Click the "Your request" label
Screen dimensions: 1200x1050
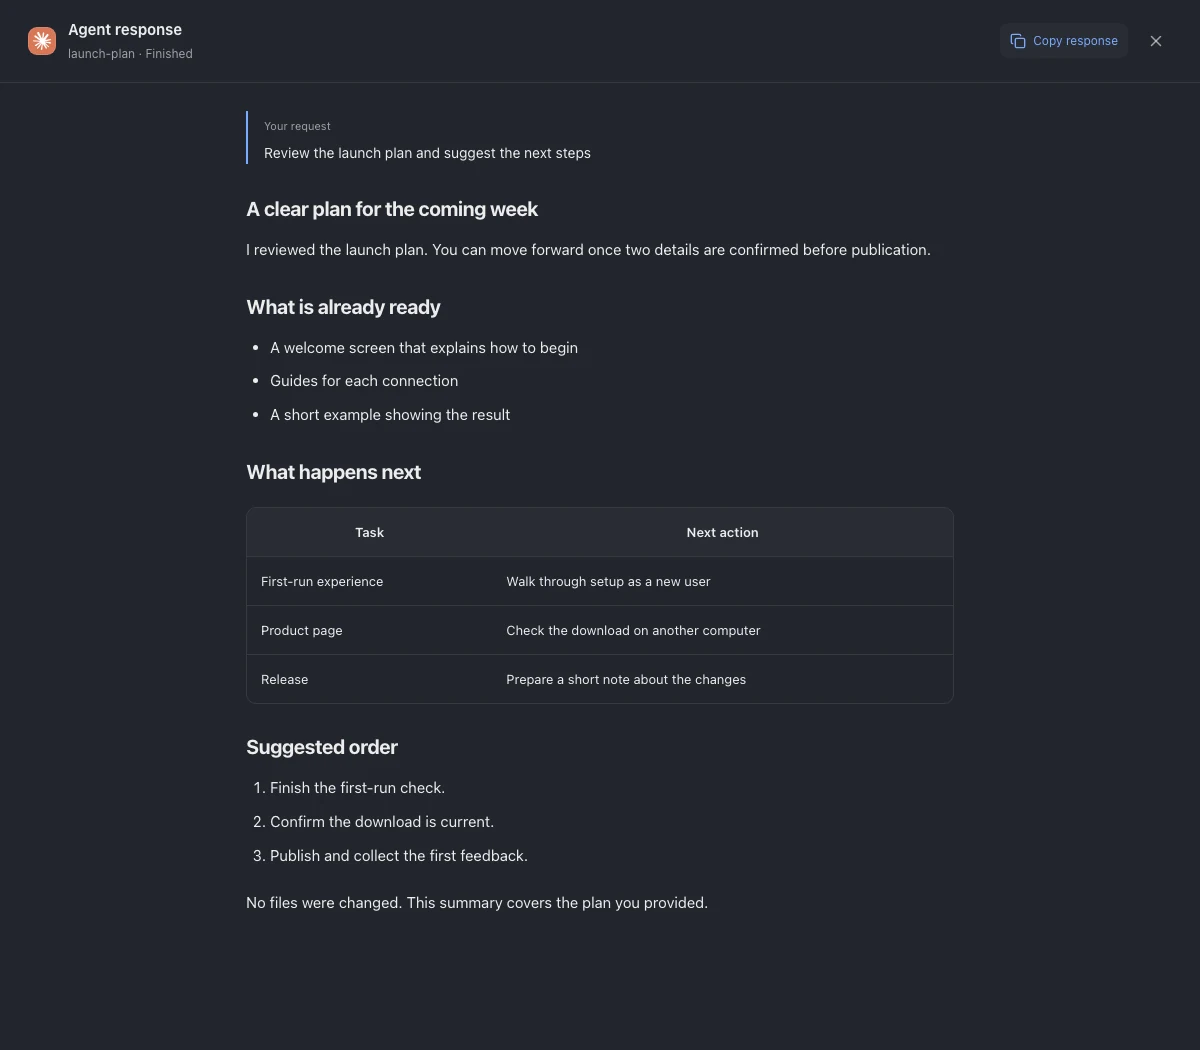click(x=297, y=126)
